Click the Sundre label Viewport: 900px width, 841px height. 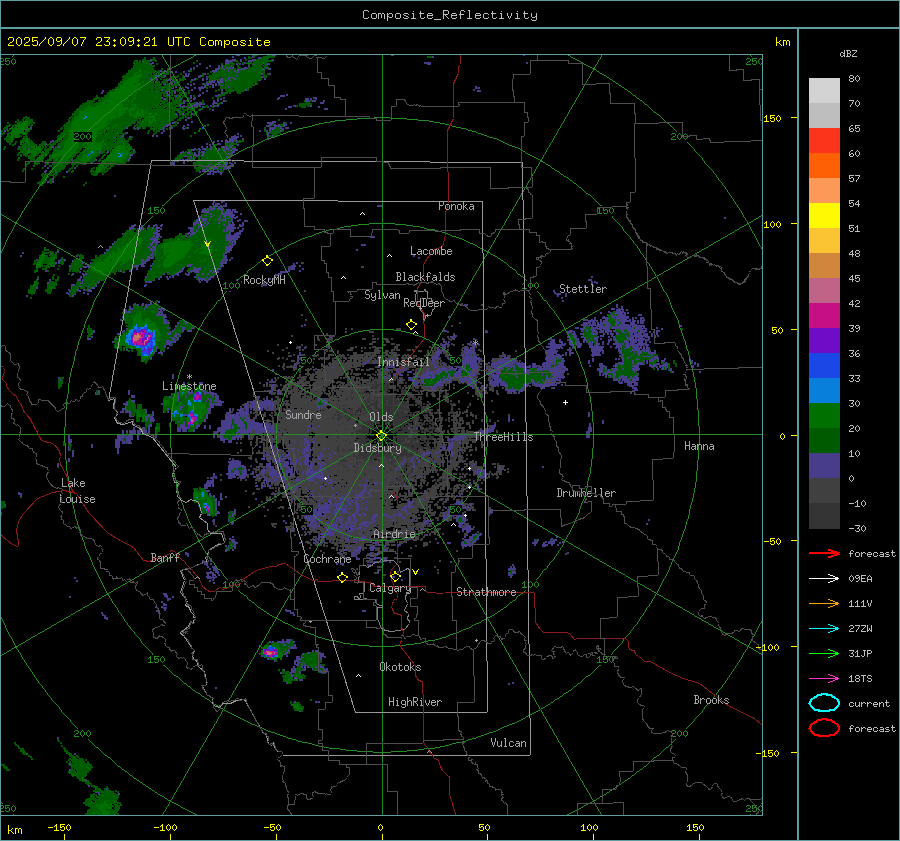[303, 415]
